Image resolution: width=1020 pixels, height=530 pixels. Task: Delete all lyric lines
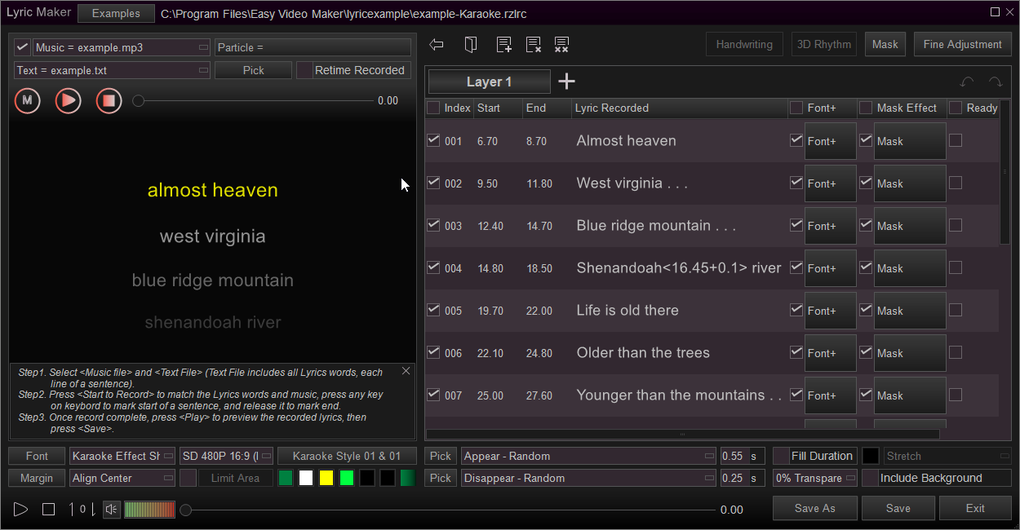point(561,44)
